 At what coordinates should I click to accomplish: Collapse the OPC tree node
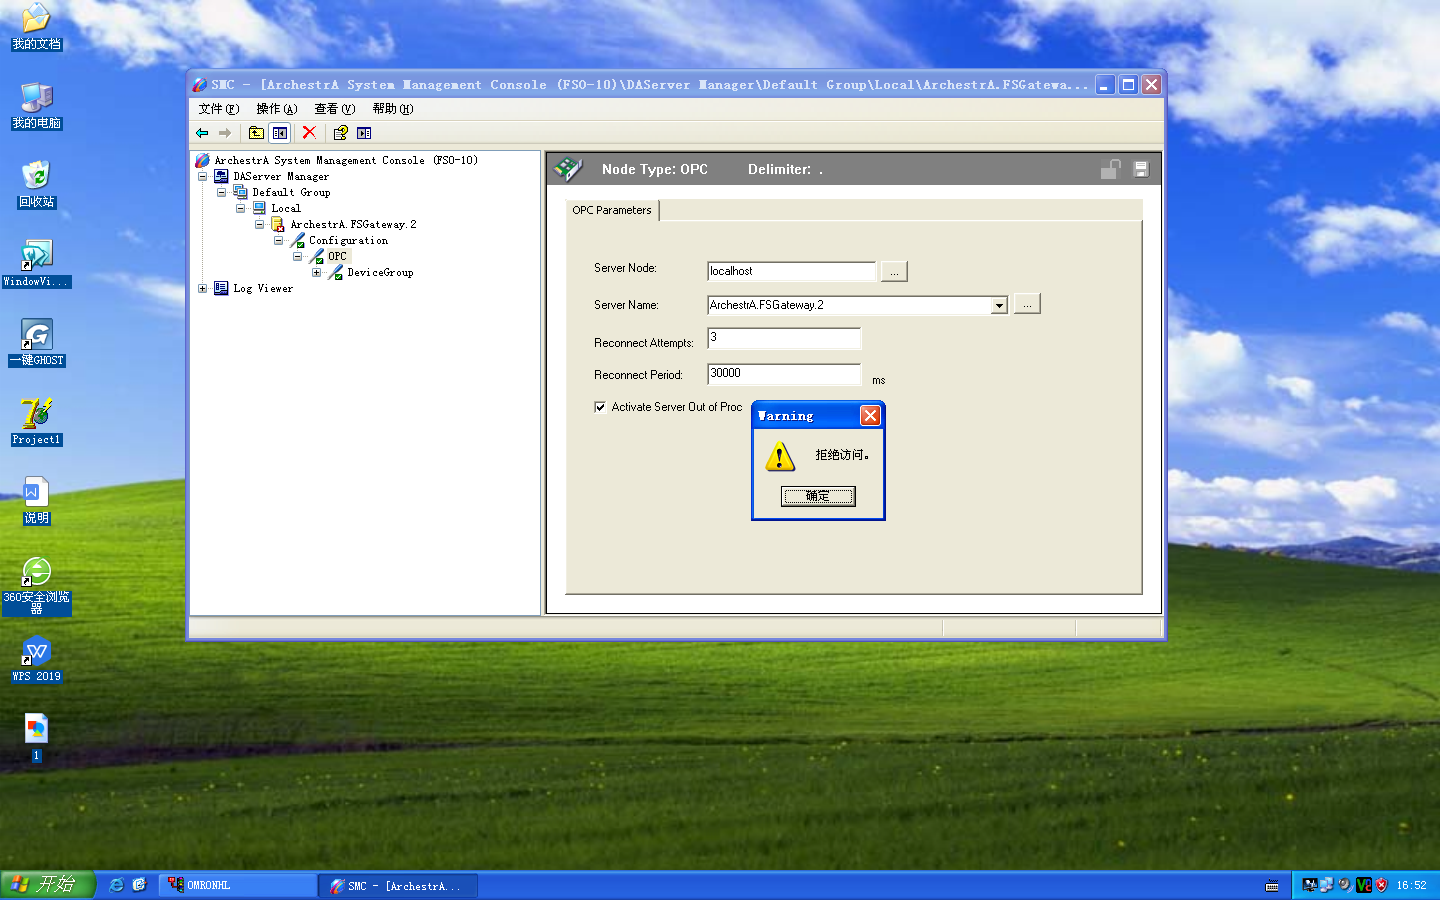click(x=298, y=256)
